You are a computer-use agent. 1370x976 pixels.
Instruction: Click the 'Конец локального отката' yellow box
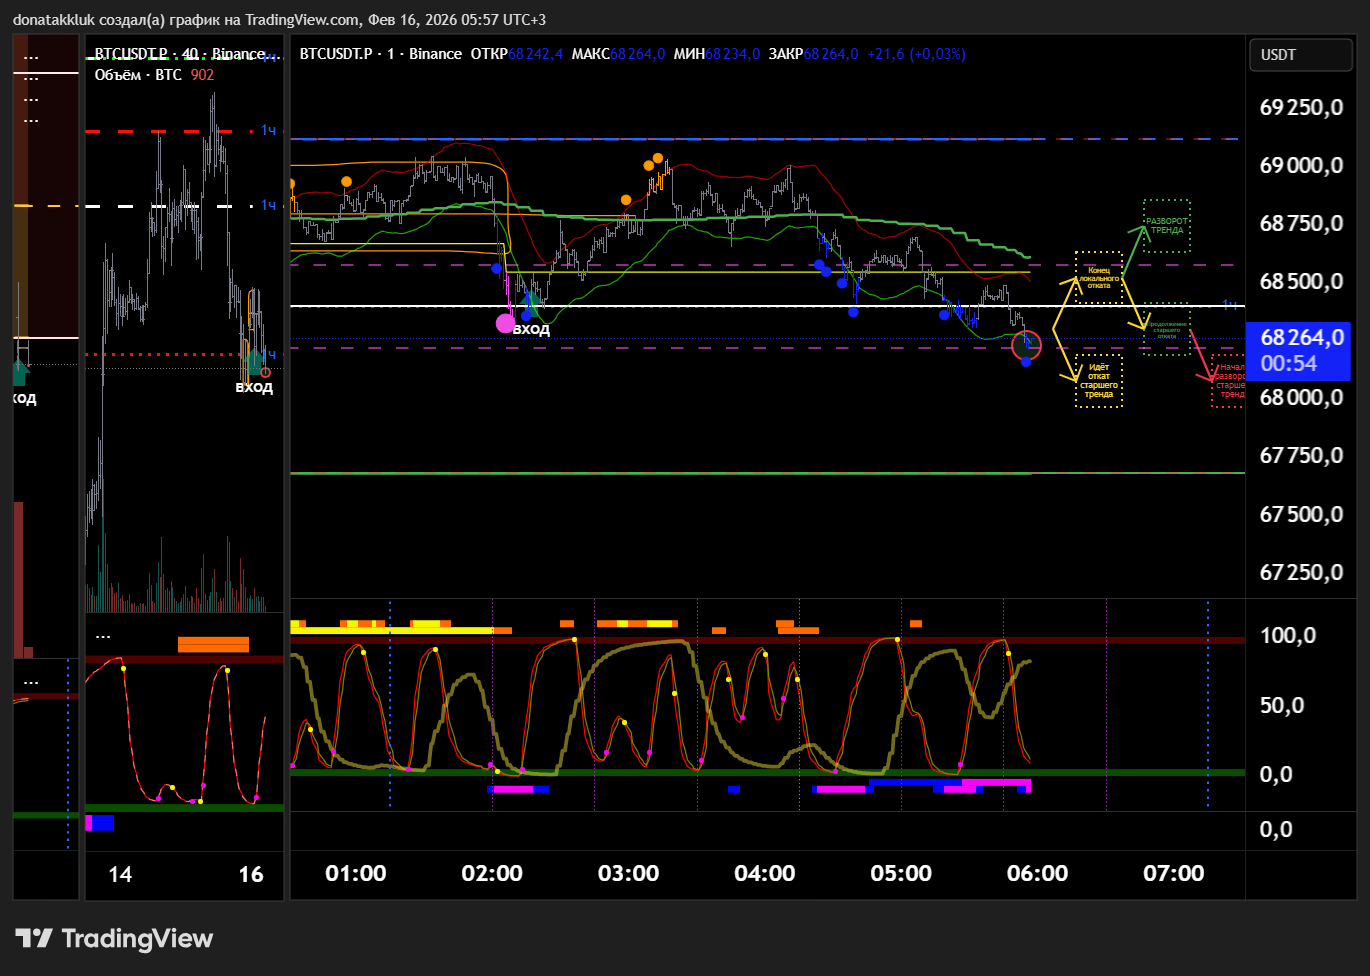[x=1099, y=277]
